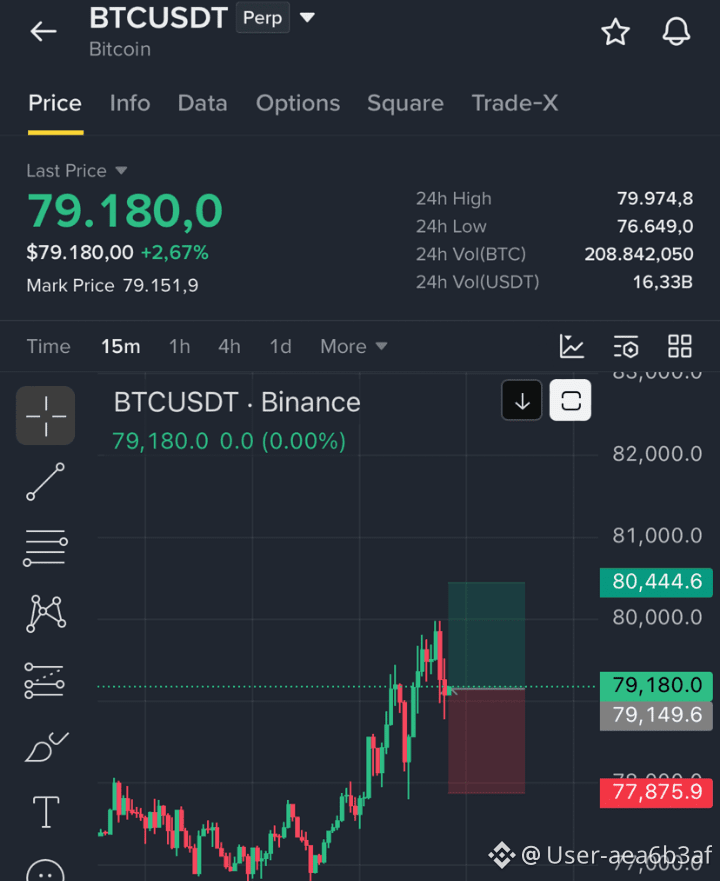This screenshot has width=720, height=881.
Task: Open price alert bell icon
Action: (676, 31)
